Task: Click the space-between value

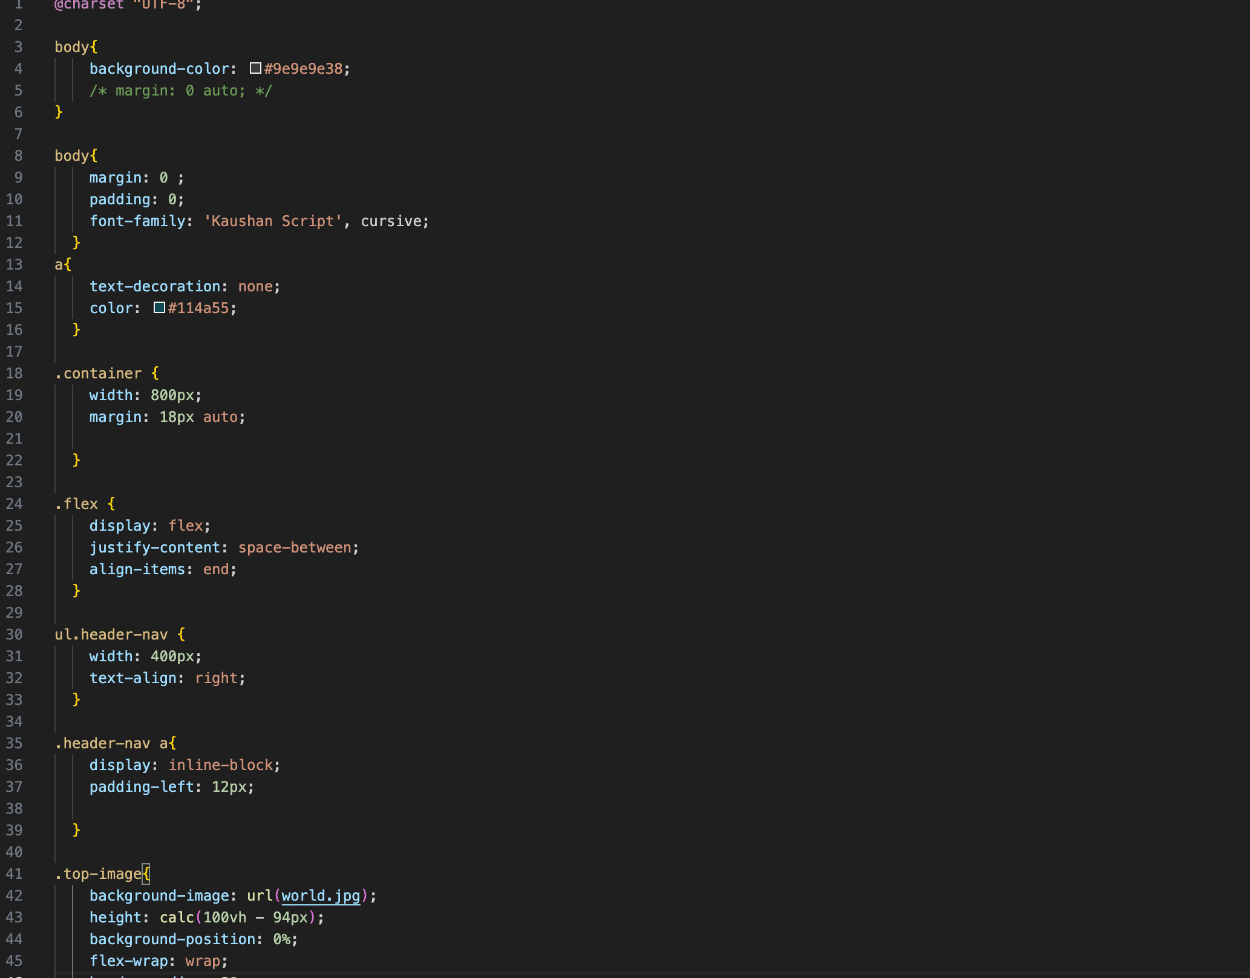Action: 295,547
